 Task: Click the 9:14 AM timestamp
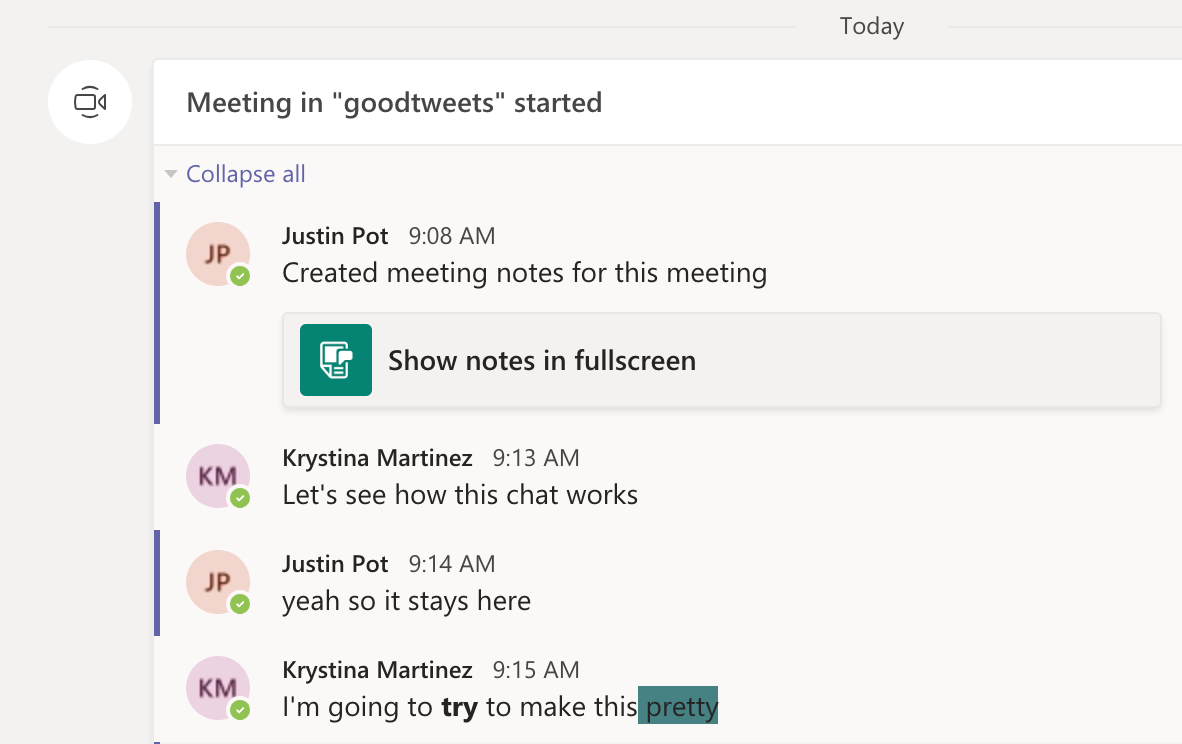coord(451,564)
